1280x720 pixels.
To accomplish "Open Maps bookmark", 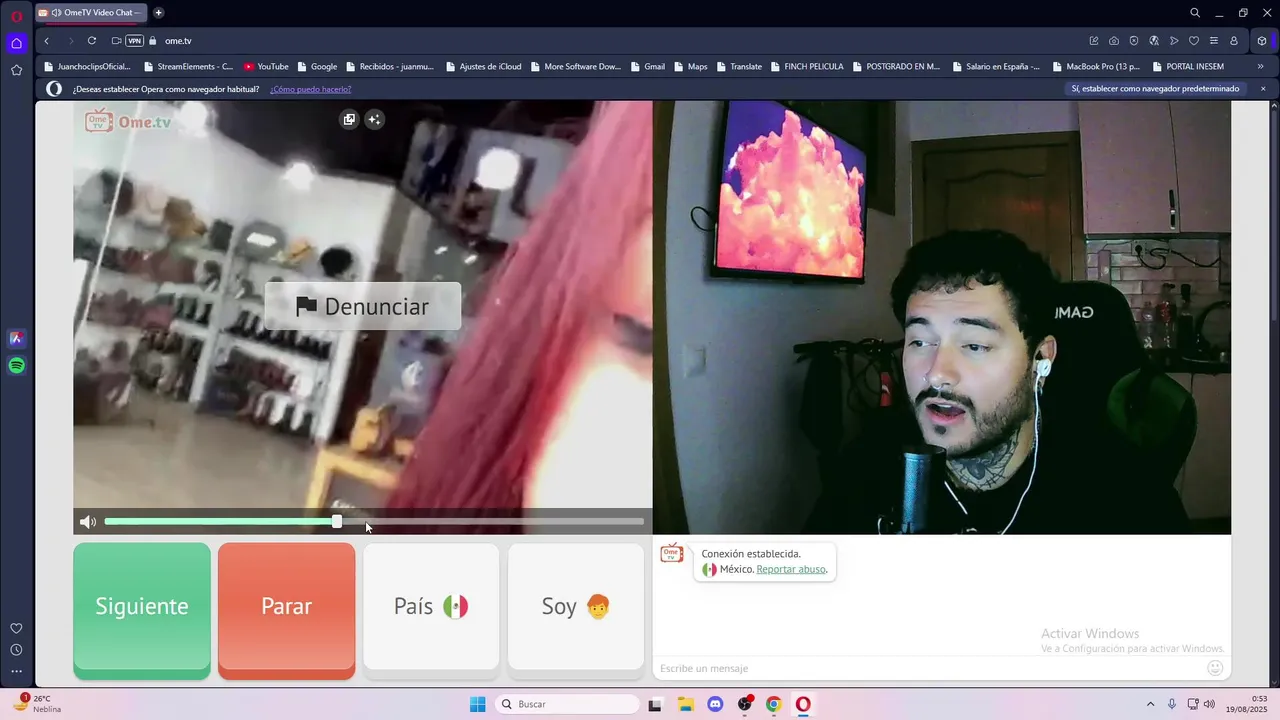I will (691, 67).
